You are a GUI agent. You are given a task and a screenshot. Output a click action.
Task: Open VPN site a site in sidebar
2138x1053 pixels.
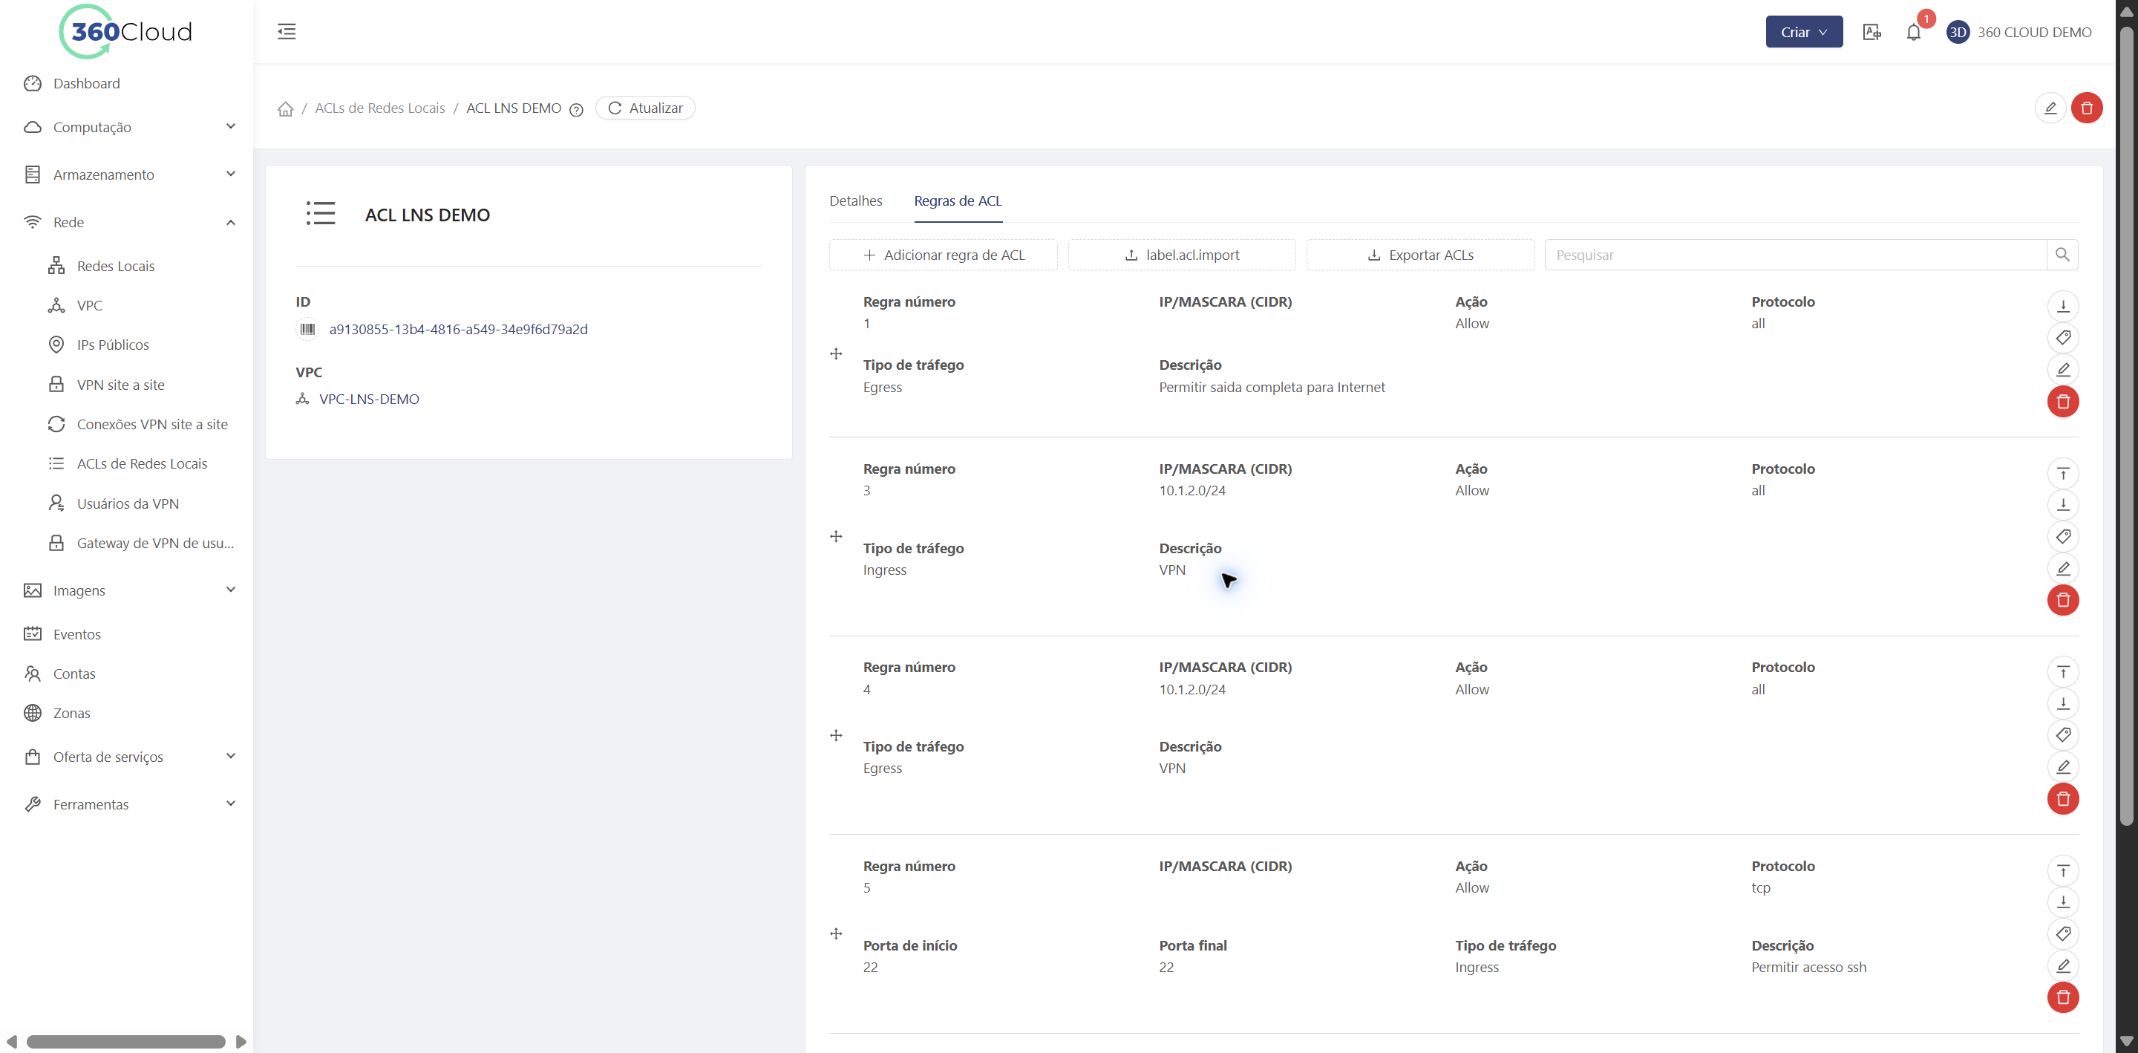point(120,385)
